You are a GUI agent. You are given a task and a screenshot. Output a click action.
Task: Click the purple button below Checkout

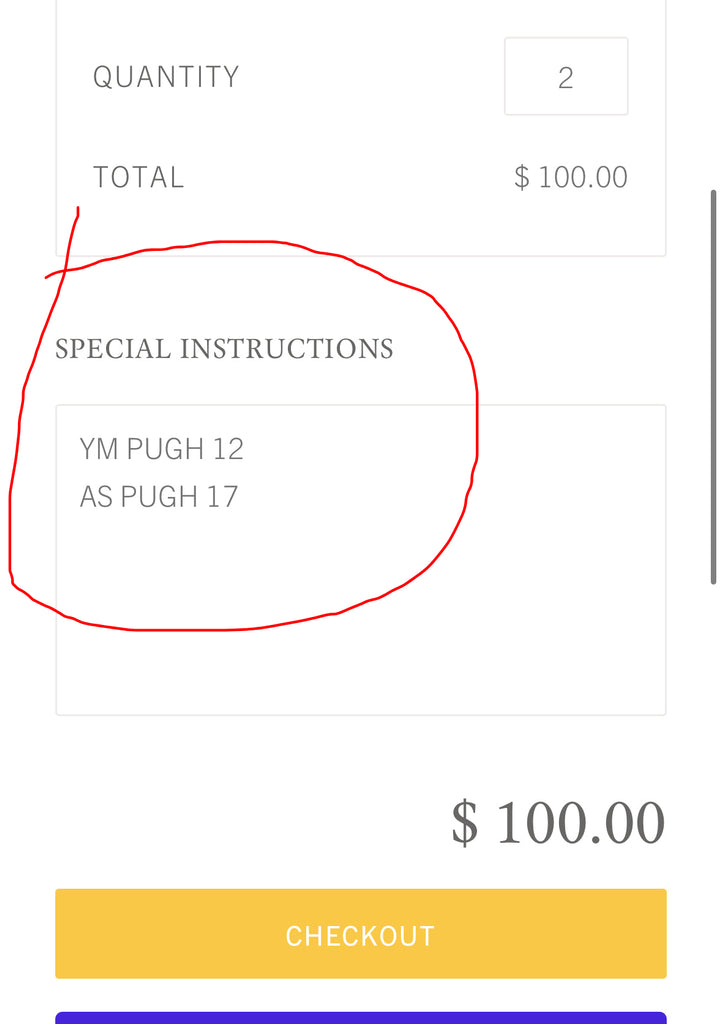point(360,1018)
